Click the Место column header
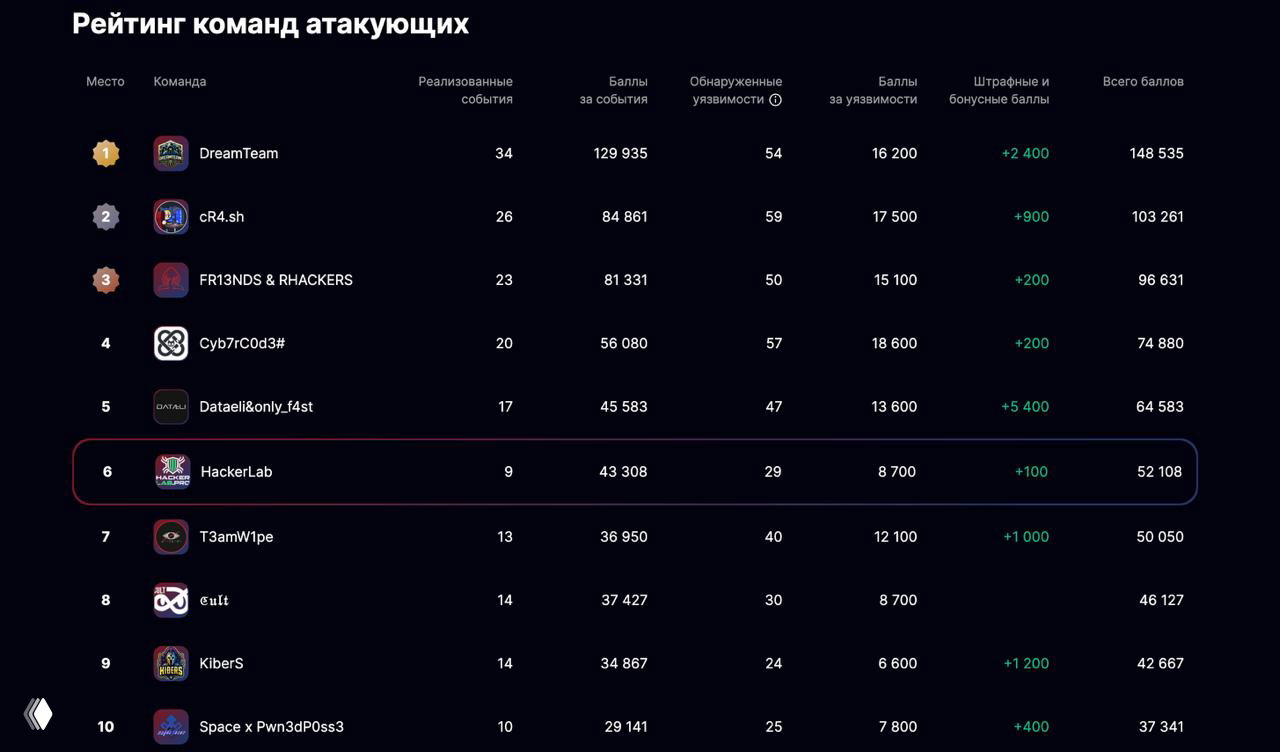1280x752 pixels. pos(106,82)
